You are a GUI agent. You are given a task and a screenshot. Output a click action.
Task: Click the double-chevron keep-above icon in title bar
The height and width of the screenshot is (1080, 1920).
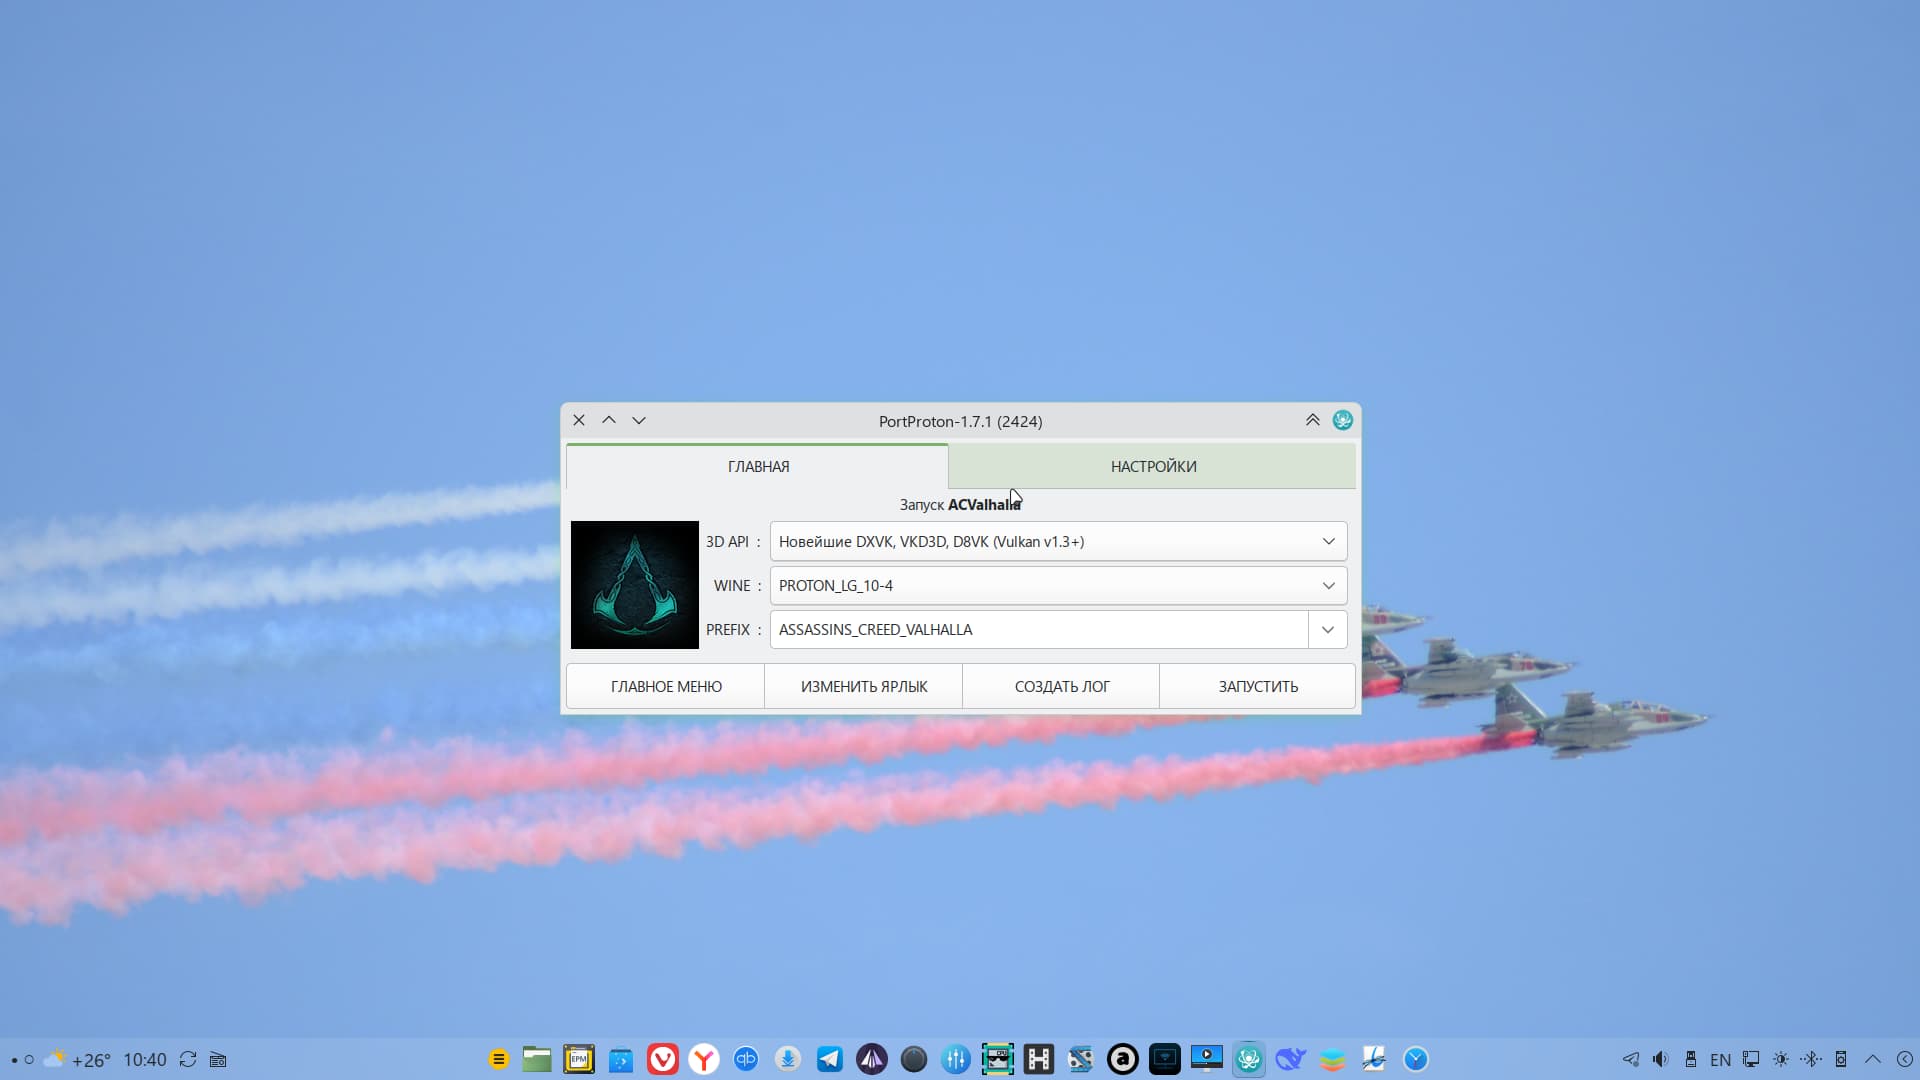[1312, 420]
